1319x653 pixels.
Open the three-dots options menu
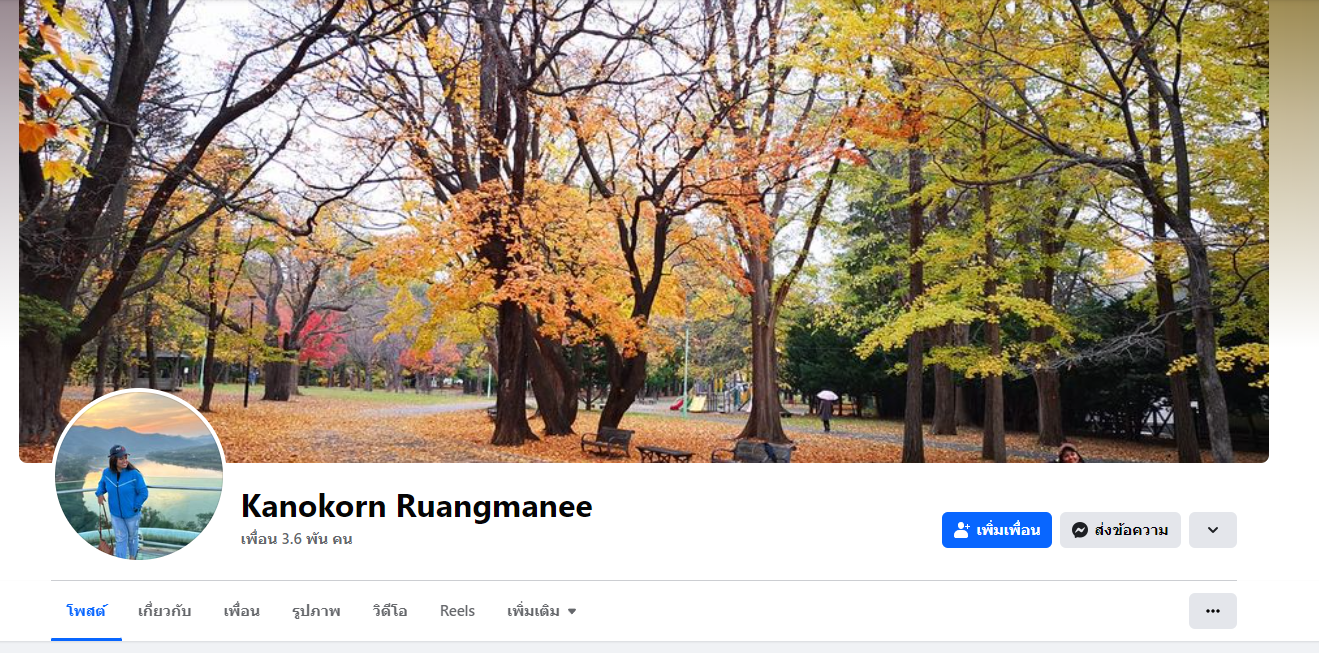(1213, 611)
